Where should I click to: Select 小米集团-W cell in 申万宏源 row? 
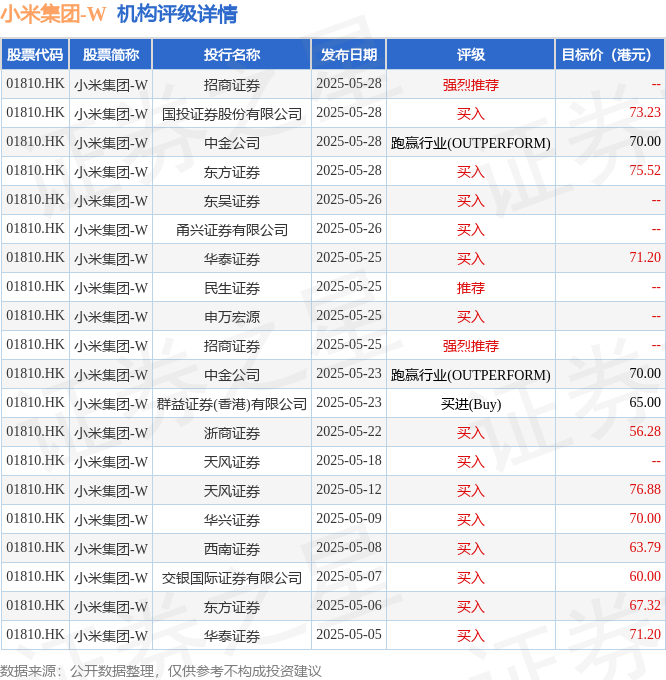[x=111, y=317]
